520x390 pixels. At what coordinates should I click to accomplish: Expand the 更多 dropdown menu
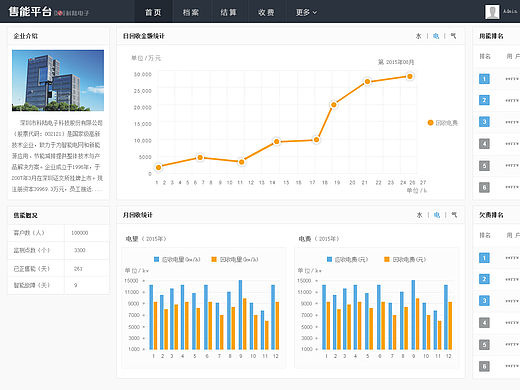[306, 12]
